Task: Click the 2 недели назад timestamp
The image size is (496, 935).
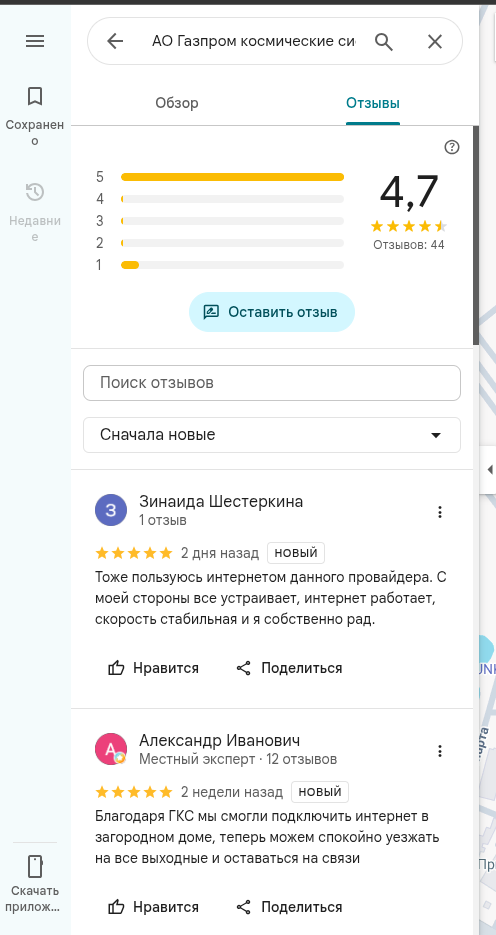Action: pos(232,792)
